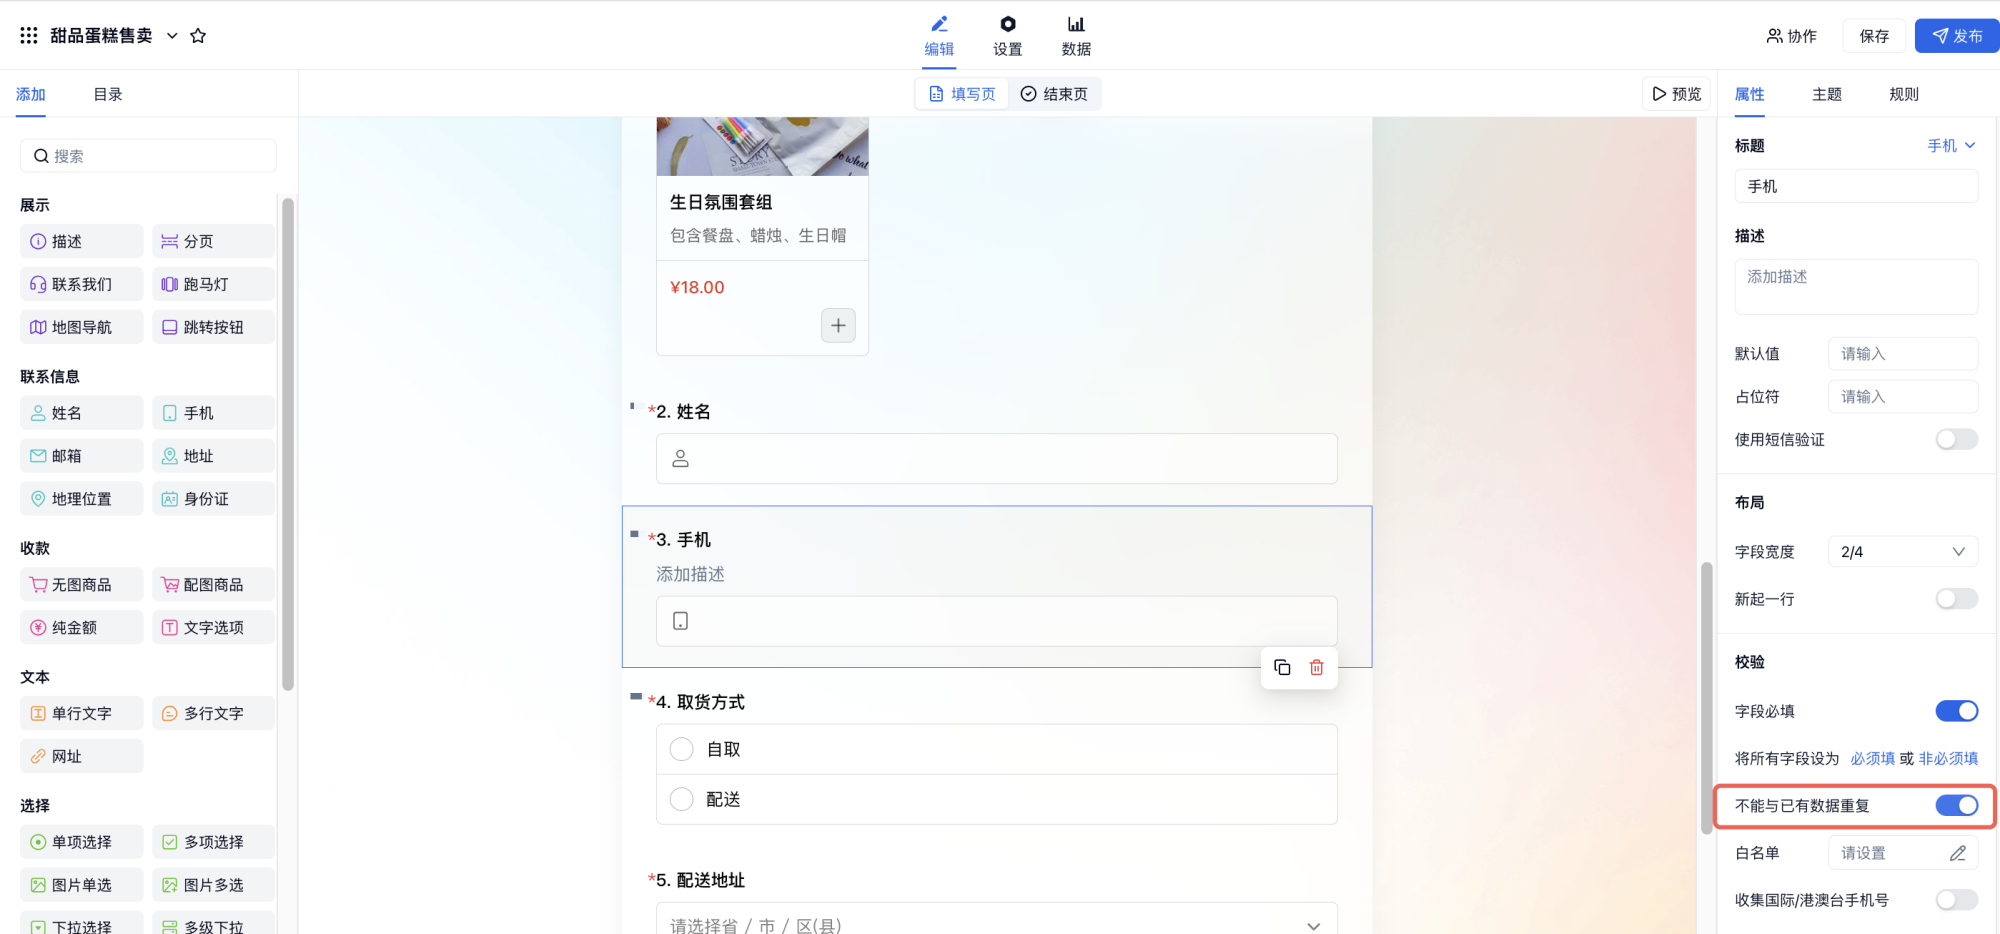Add a 单项选择 field
Viewport: 2000px width, 934px height.
click(x=82, y=842)
